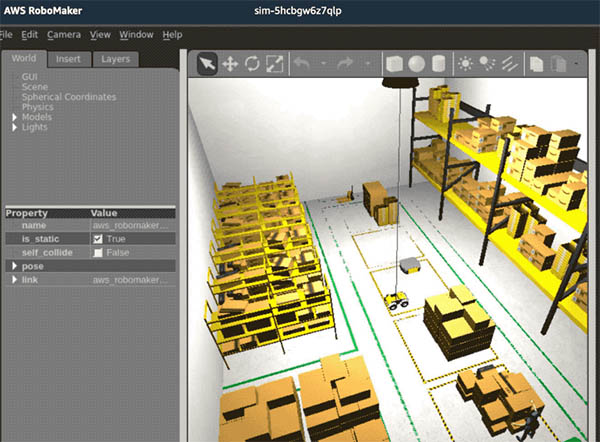This screenshot has width=600, height=442.
Task: Click the name property label
Action: (34, 225)
